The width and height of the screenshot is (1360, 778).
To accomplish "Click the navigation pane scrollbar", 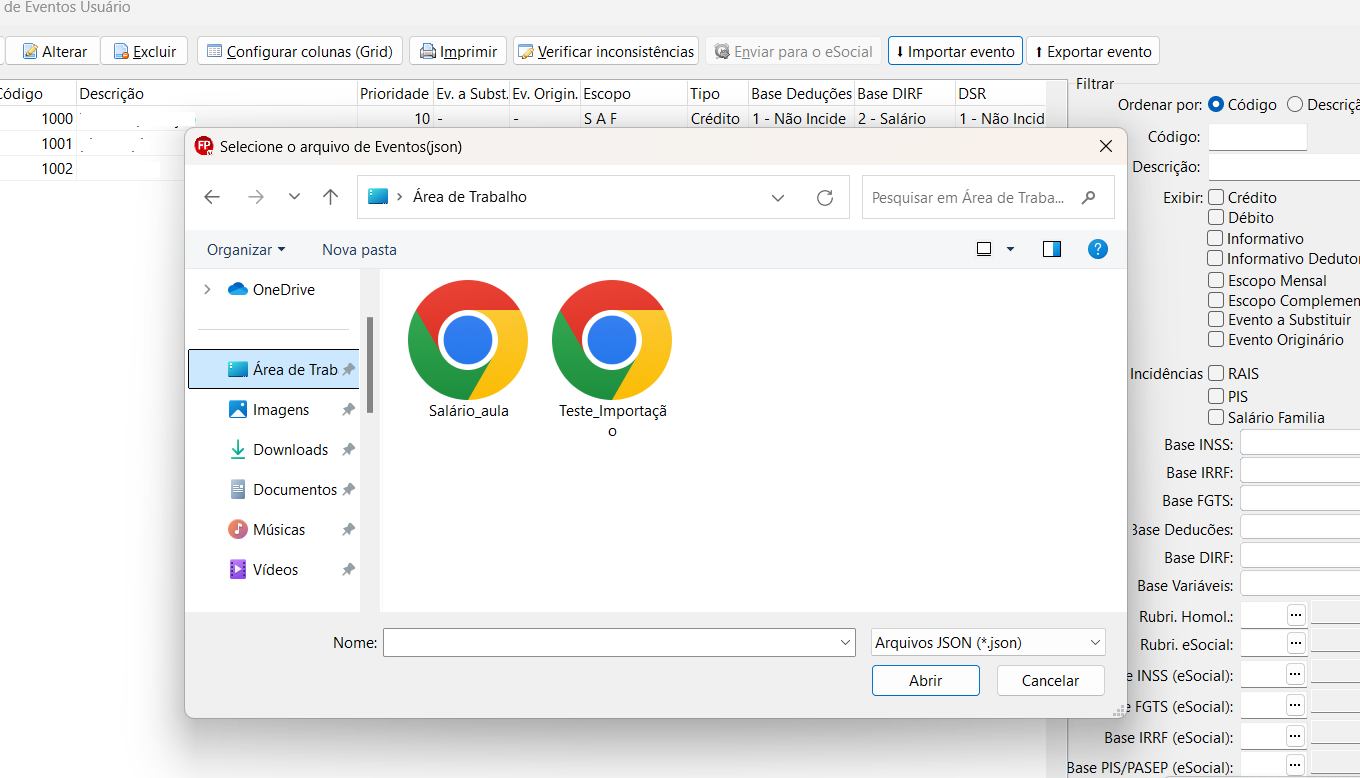I will click(x=370, y=365).
